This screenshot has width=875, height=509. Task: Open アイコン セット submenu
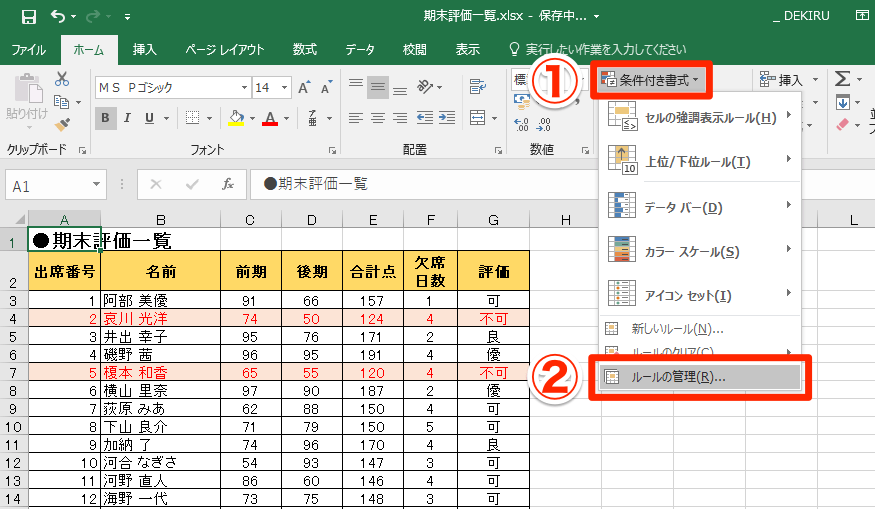[701, 296]
